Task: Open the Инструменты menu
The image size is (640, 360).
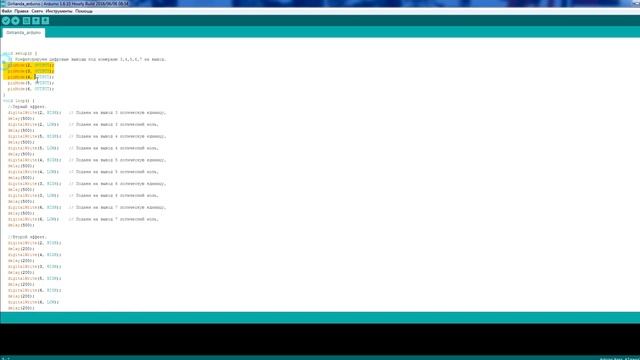Action: (x=59, y=11)
